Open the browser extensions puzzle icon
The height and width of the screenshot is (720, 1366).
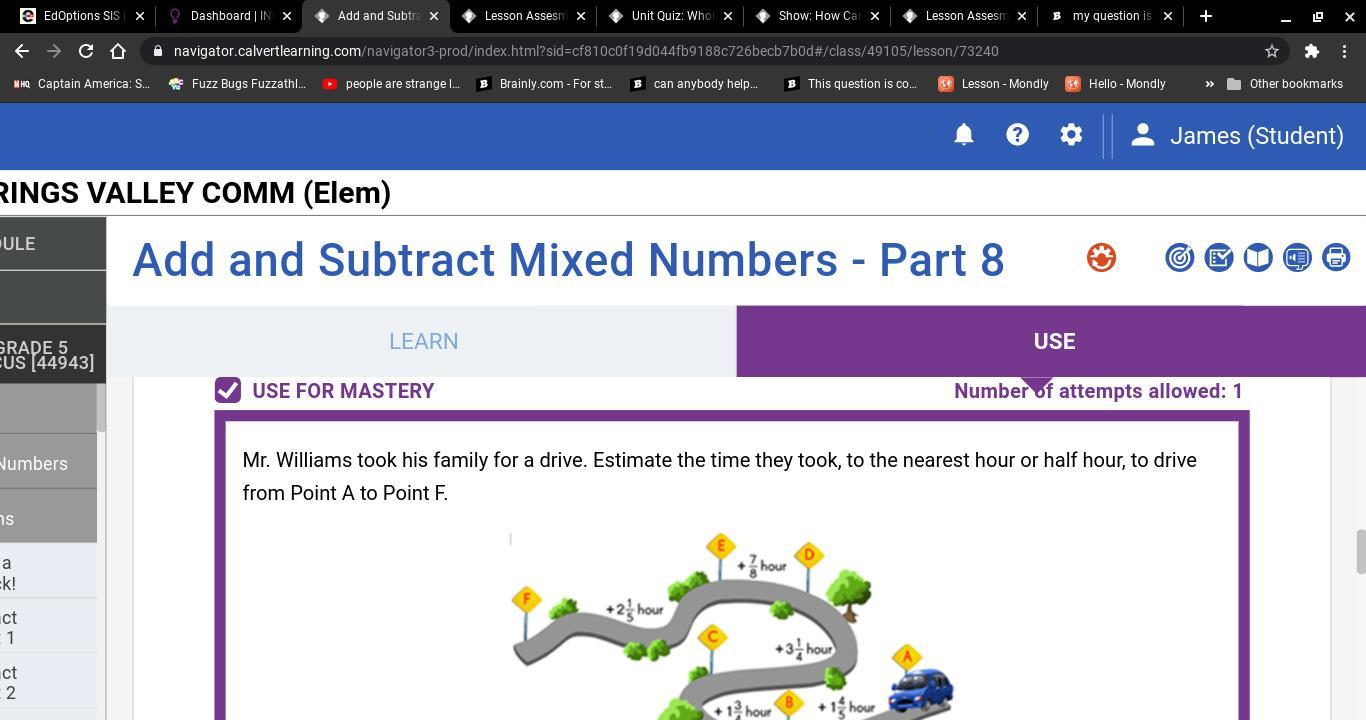pos(1312,51)
